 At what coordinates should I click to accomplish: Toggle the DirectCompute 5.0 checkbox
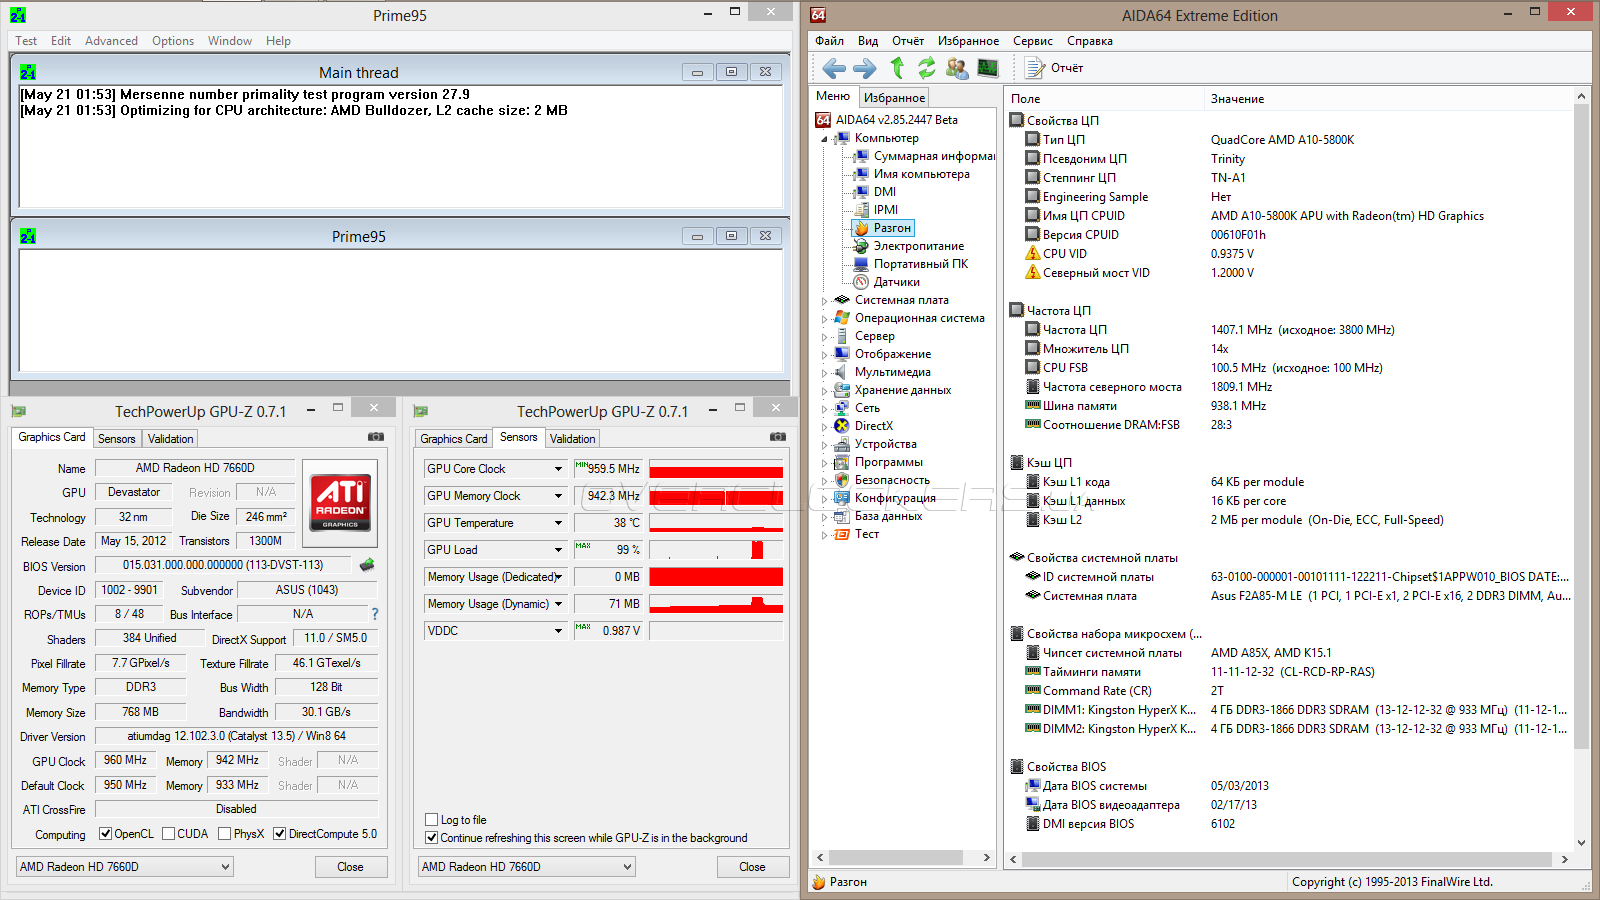tap(280, 834)
